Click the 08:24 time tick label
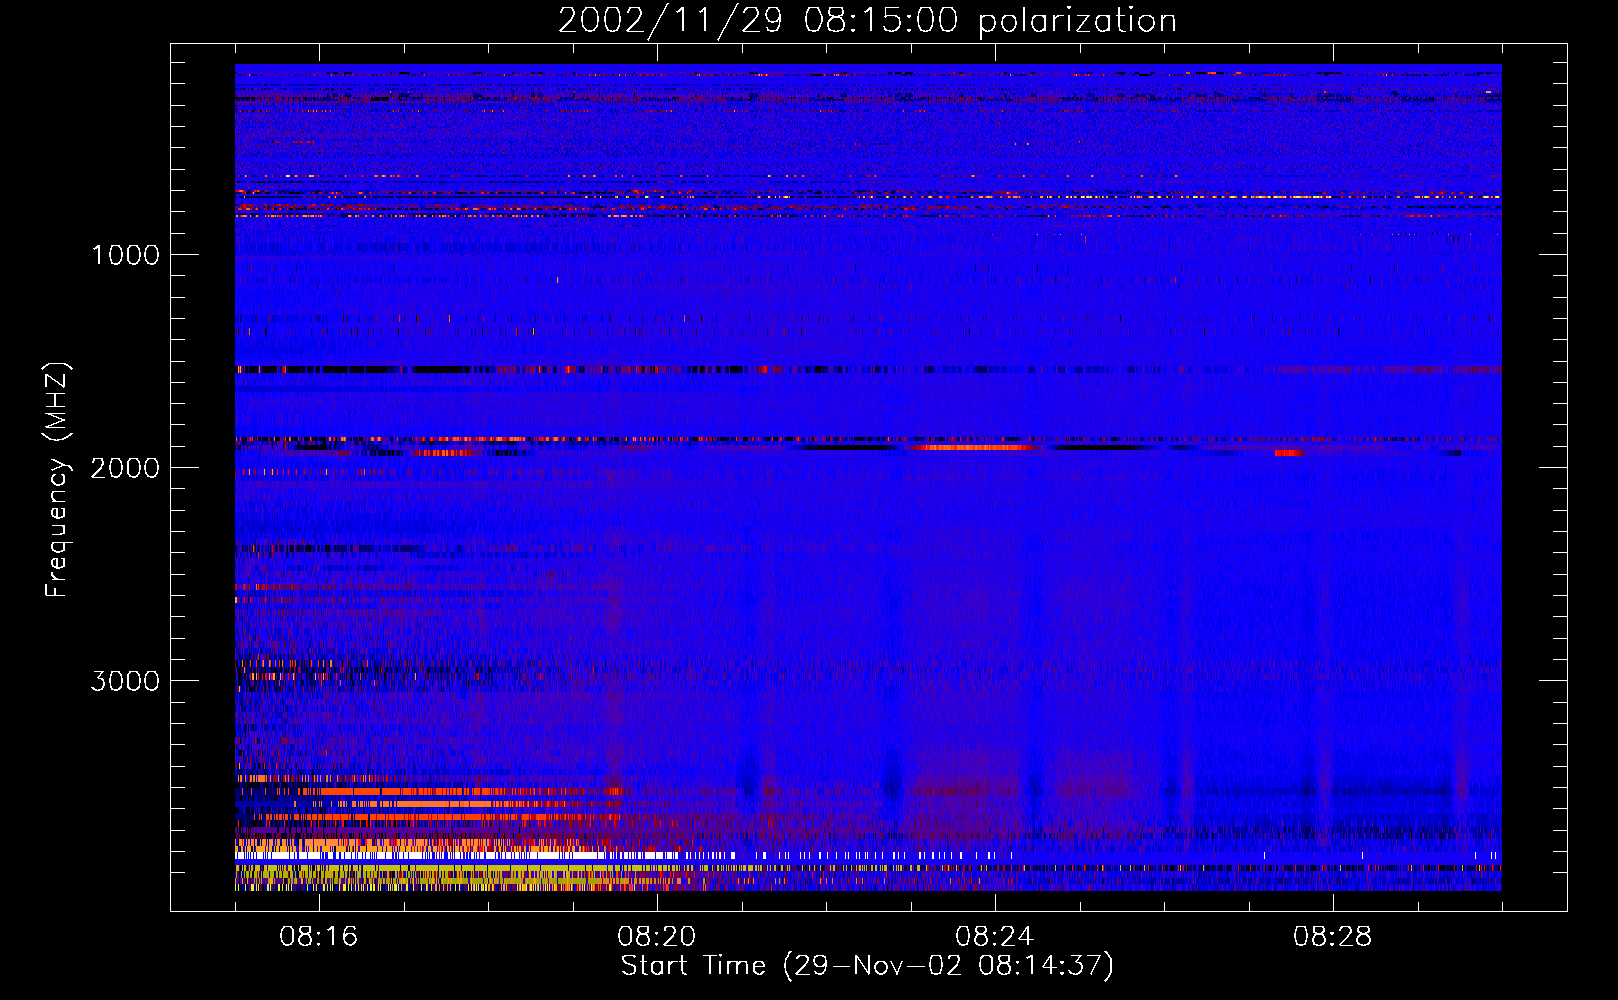 pos(995,937)
